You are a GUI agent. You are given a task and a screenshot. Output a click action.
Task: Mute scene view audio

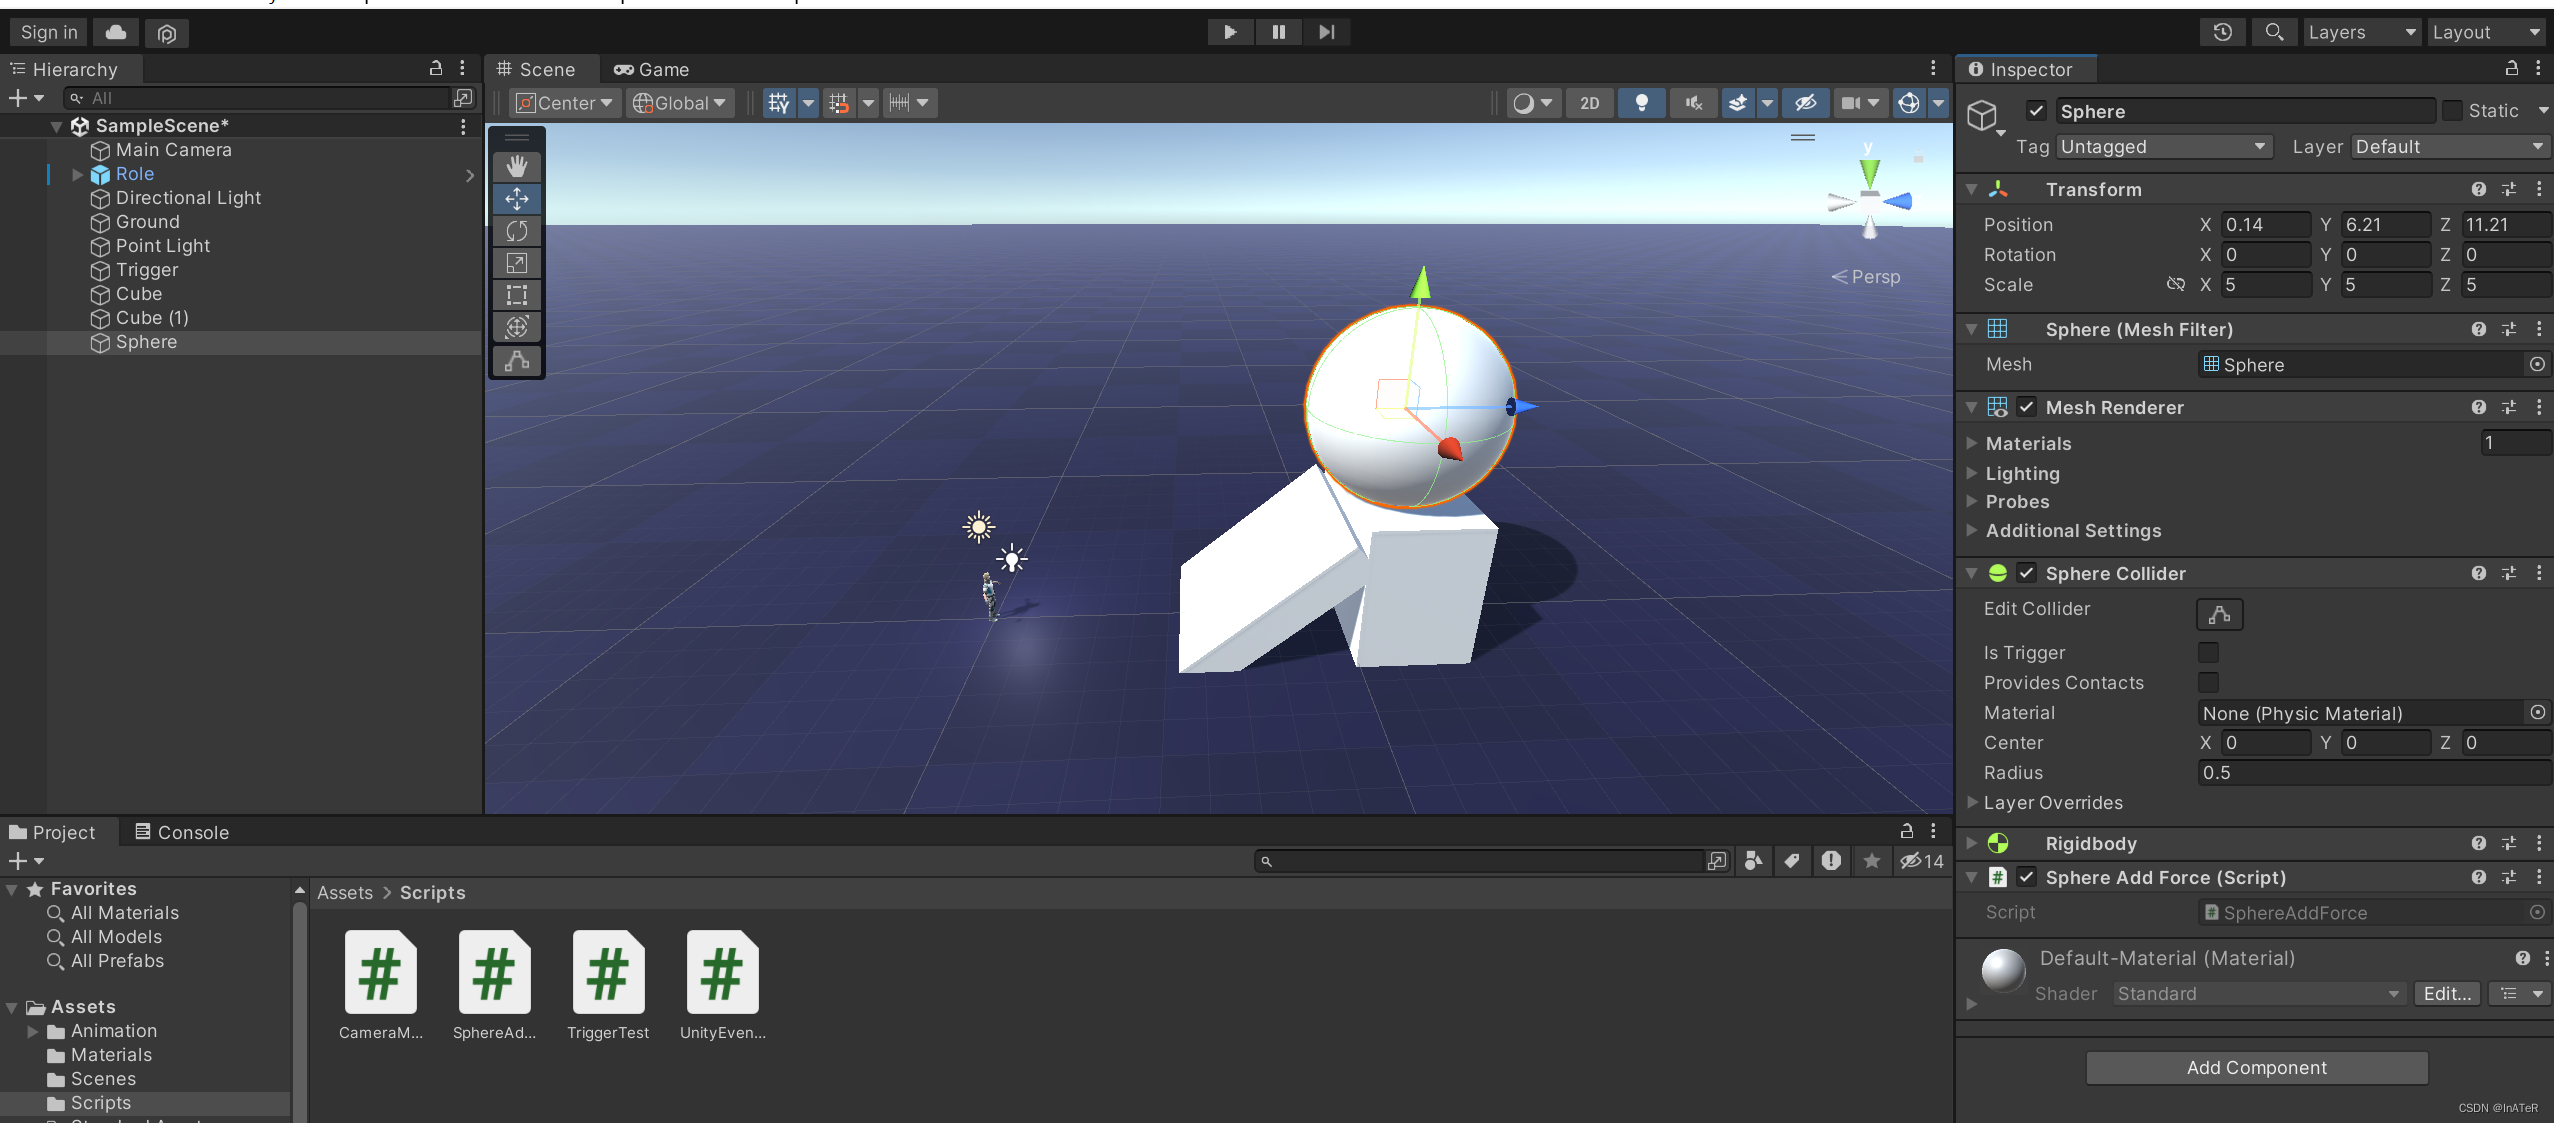pos(1693,103)
